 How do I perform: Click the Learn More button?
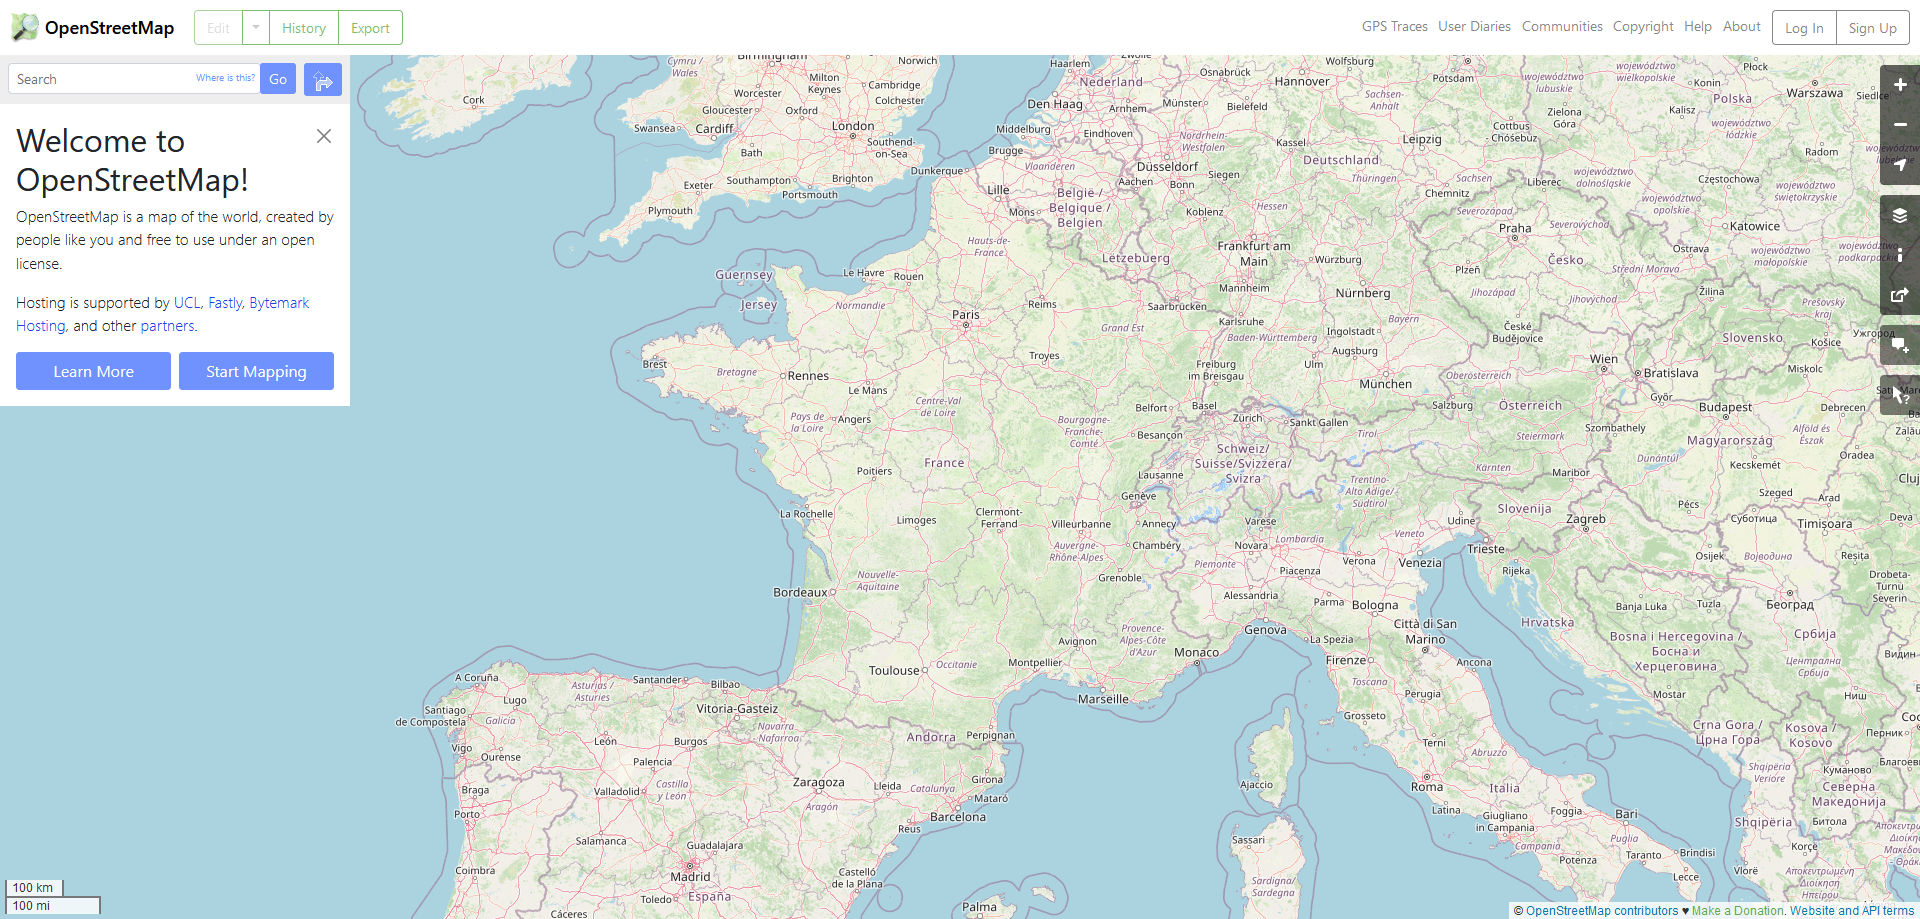pyautogui.click(x=93, y=371)
